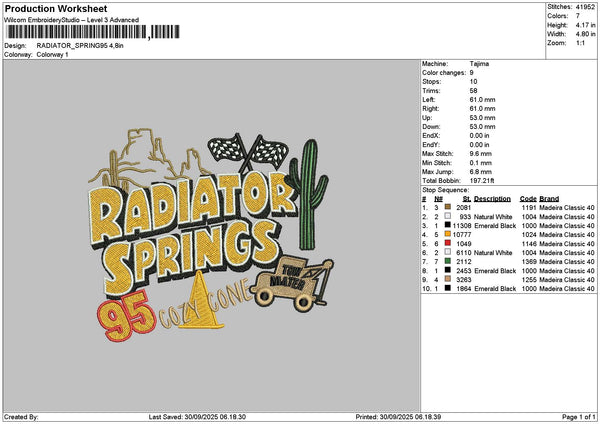Click the 'Stop Sequence:' heading

(x=445, y=190)
